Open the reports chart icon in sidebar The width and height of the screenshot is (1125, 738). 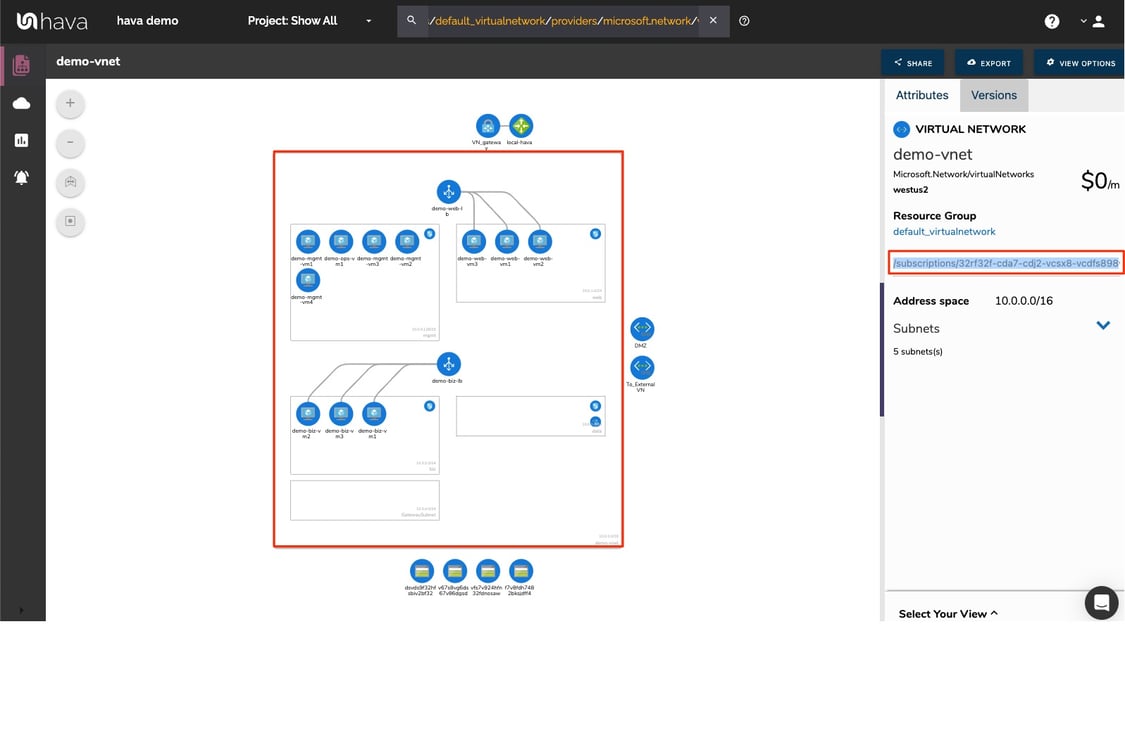point(22,140)
